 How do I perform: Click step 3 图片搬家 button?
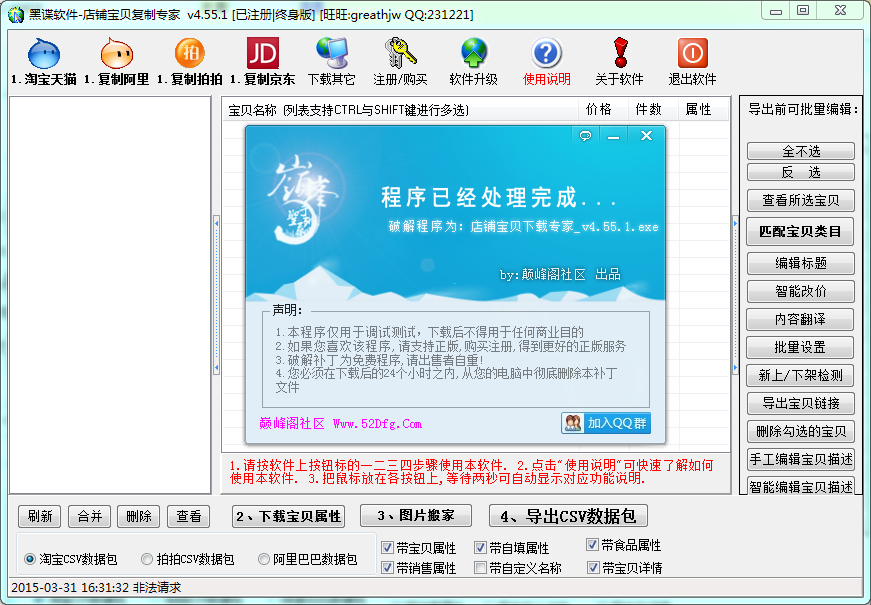point(416,516)
